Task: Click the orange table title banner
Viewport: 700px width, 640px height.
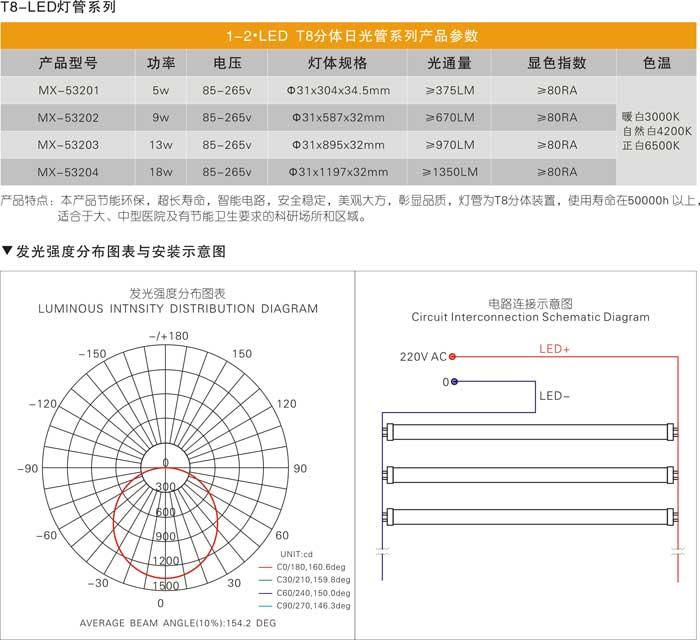Action: [x=349, y=36]
